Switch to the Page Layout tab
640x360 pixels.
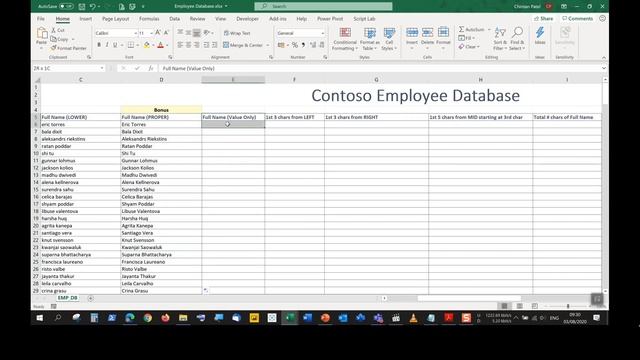pos(116,19)
